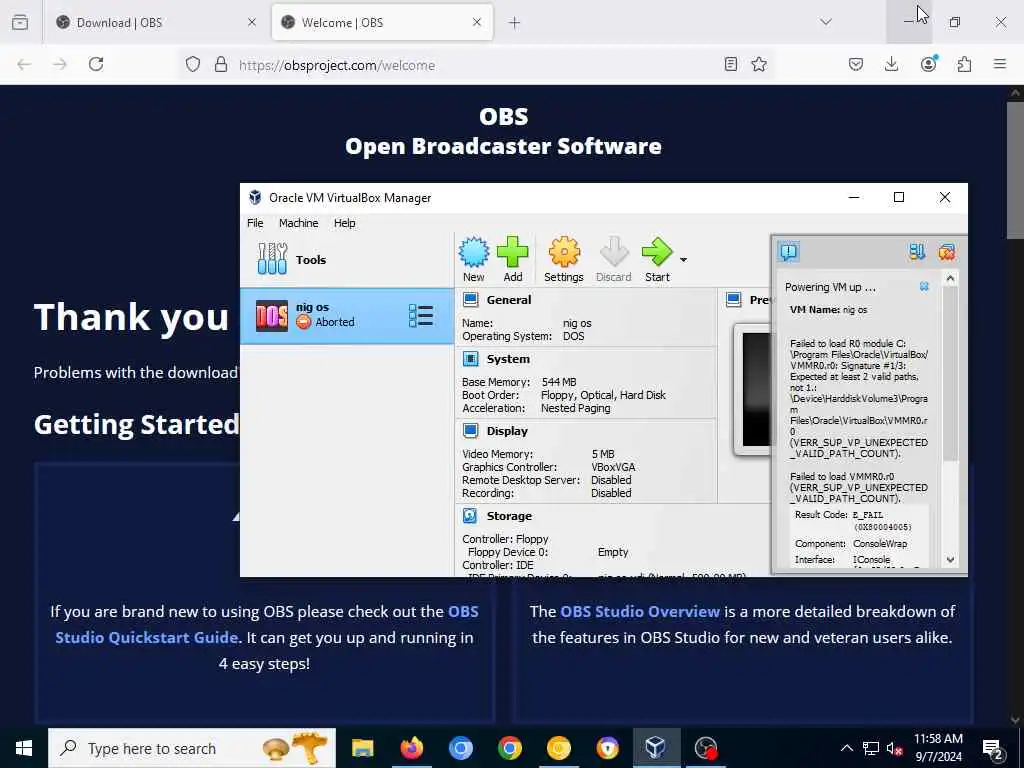This screenshot has height=768, width=1024.
Task: Click the keep finished progresses icon
Action: (916, 252)
